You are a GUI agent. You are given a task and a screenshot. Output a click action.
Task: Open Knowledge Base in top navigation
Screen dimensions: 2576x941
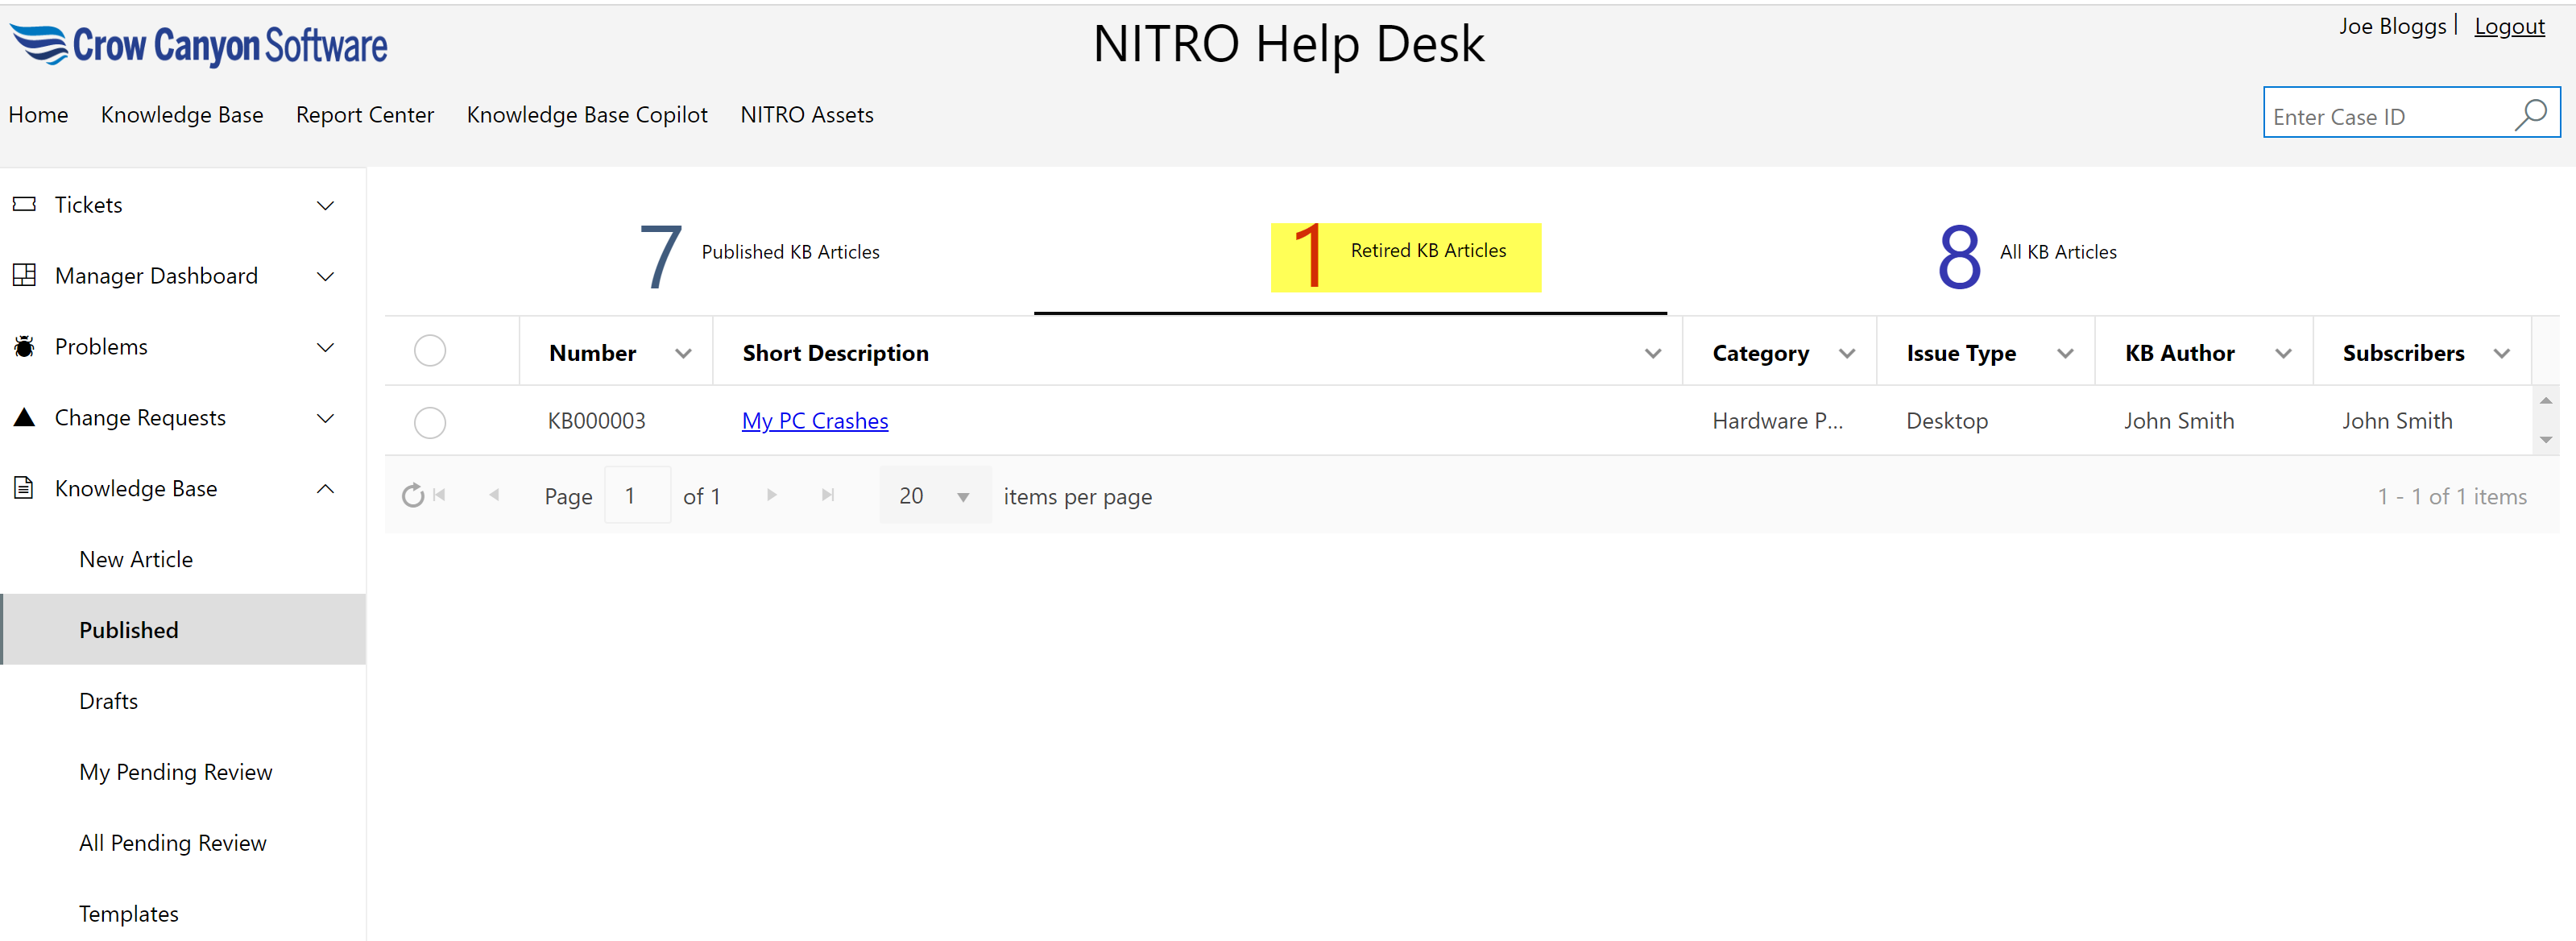click(x=182, y=115)
